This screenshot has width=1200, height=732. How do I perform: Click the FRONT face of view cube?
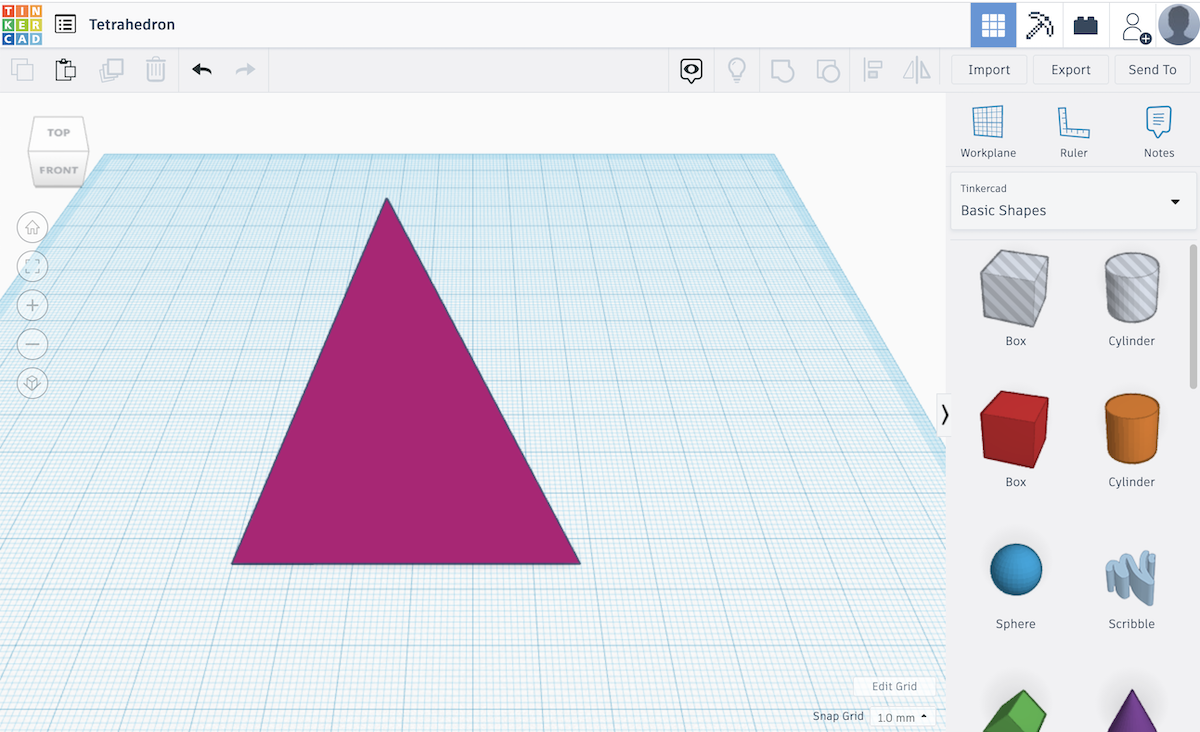[58, 169]
